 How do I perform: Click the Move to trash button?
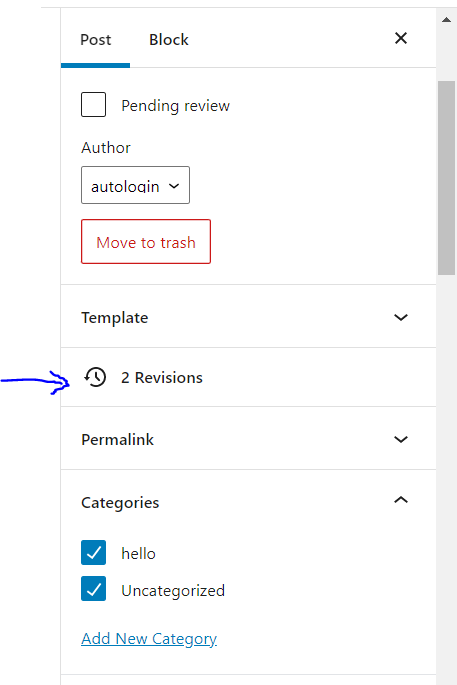[146, 242]
